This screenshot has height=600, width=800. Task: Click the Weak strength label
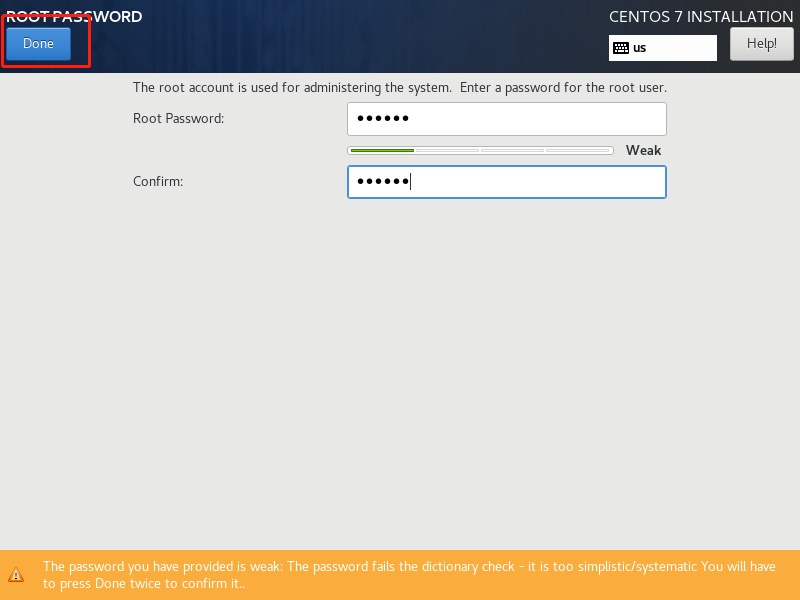[x=643, y=151]
